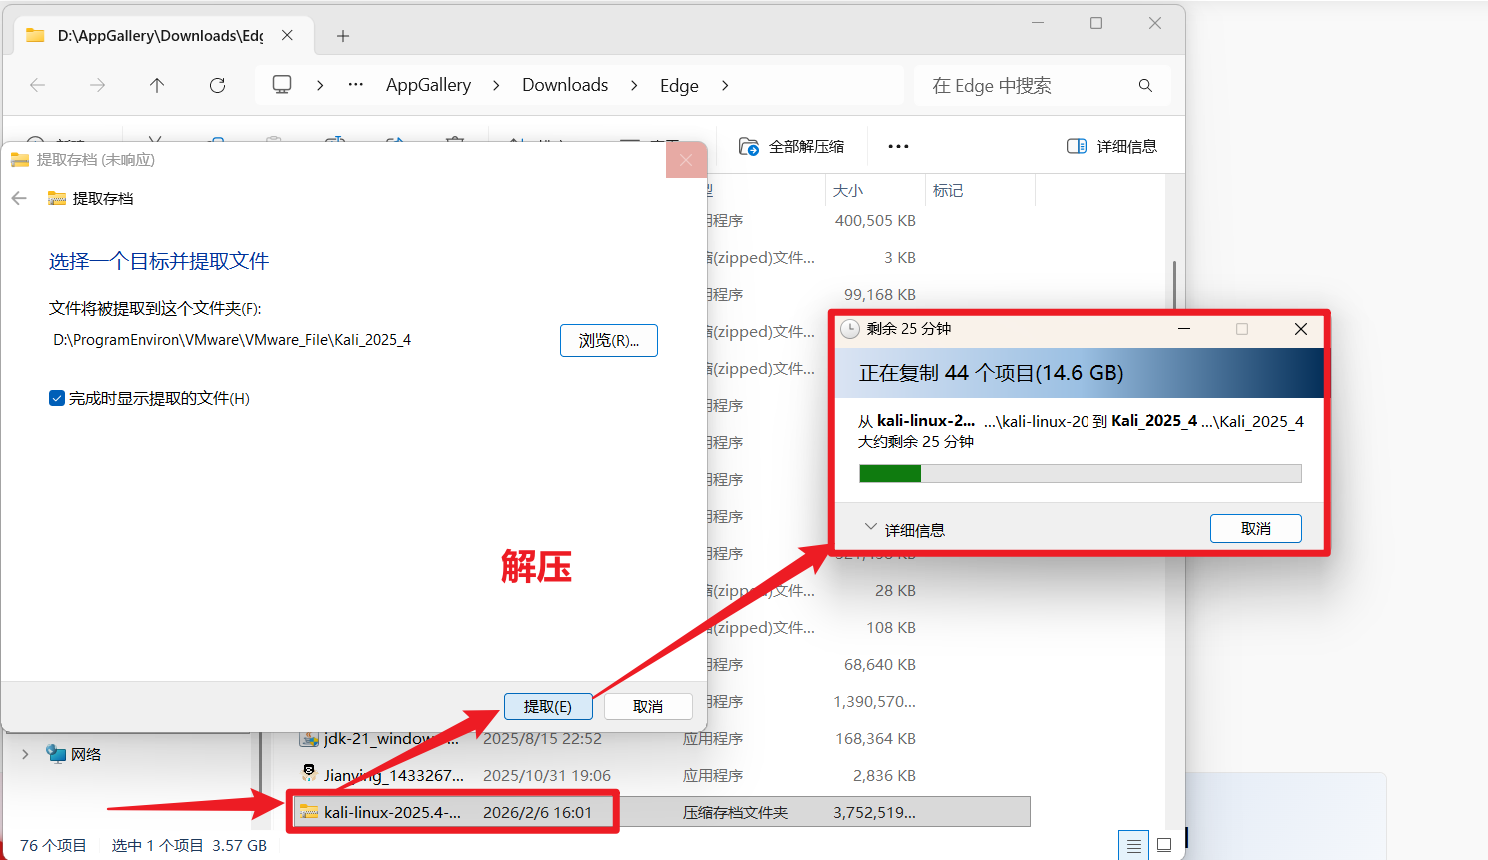
Task: Sort by the 标记 column header
Action: pos(948,190)
